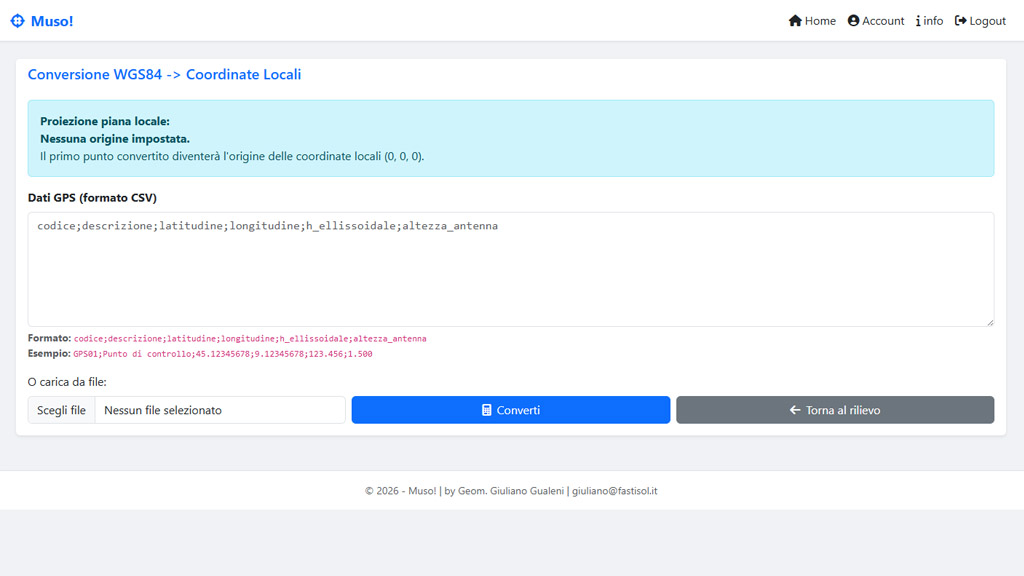Image resolution: width=1024 pixels, height=576 pixels.
Task: Click the footer "© 2026 - Muso!" text
Action: click(x=400, y=491)
